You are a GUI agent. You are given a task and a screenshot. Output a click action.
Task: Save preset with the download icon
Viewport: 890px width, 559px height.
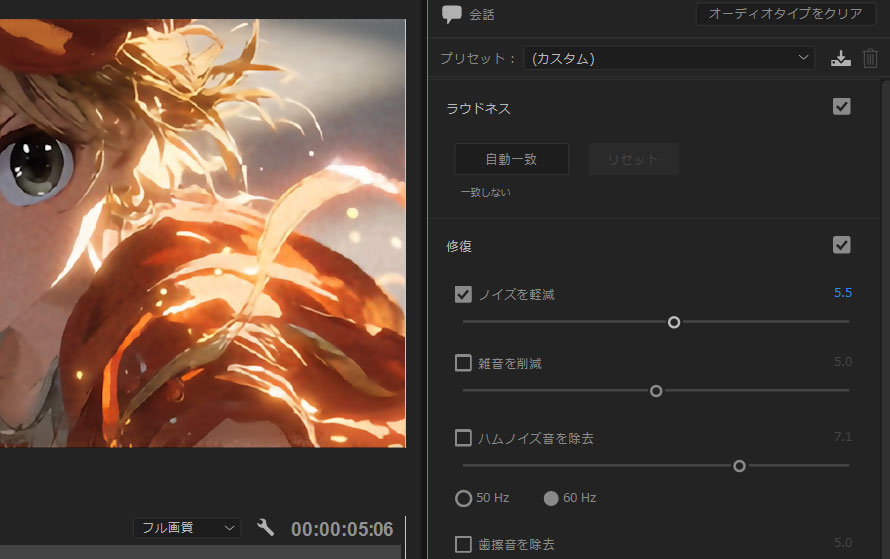pyautogui.click(x=841, y=58)
